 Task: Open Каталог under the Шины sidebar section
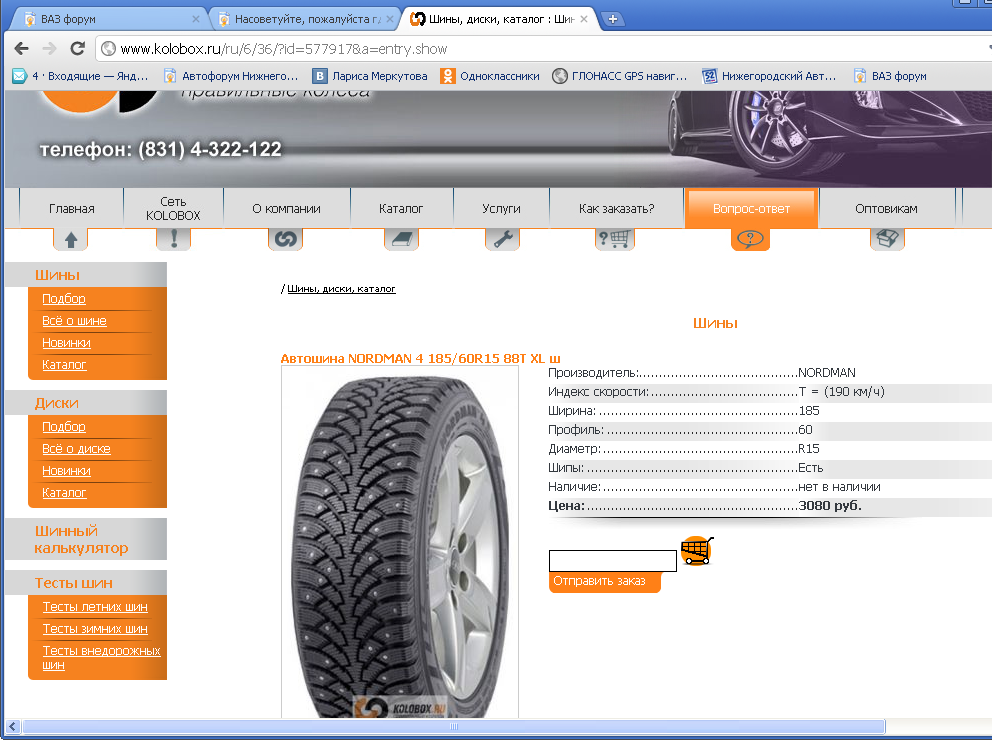[64, 365]
